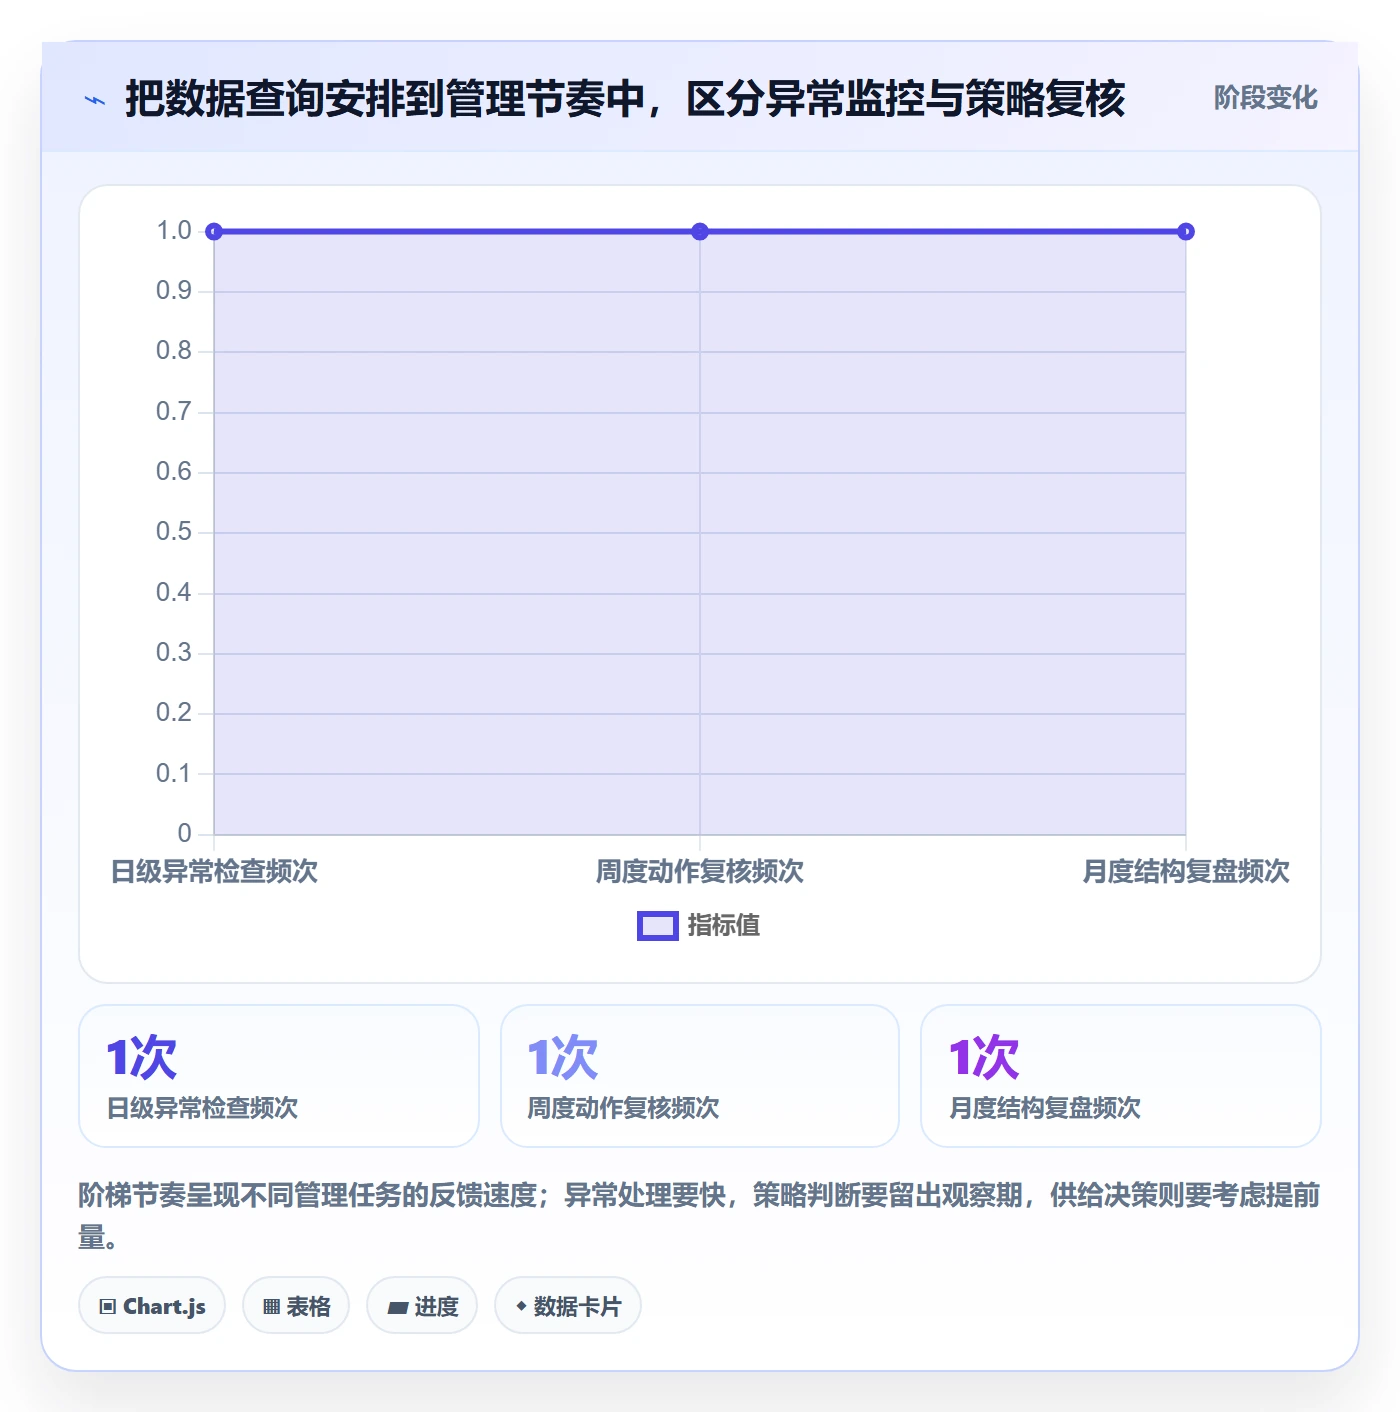1400x1412 pixels.
Task: Click the x-axis label 周度动作复核频次
Action: click(x=700, y=872)
